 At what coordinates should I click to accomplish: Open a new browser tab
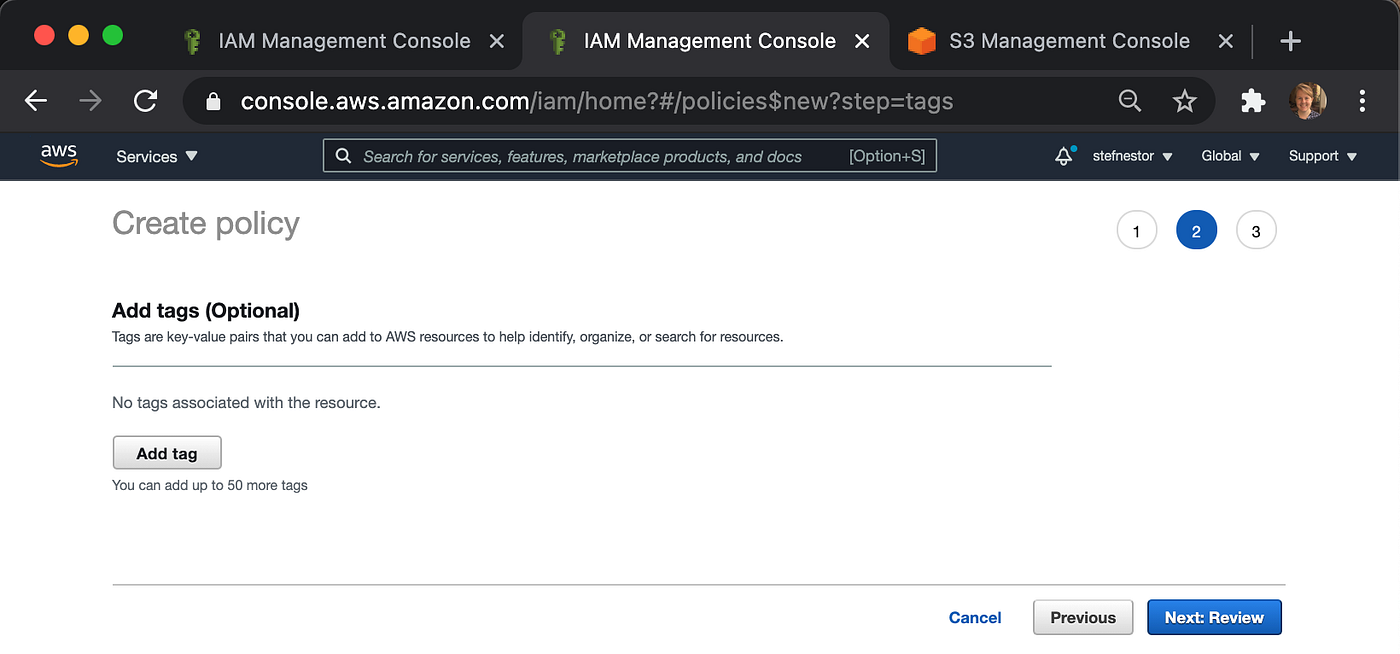pos(1290,41)
